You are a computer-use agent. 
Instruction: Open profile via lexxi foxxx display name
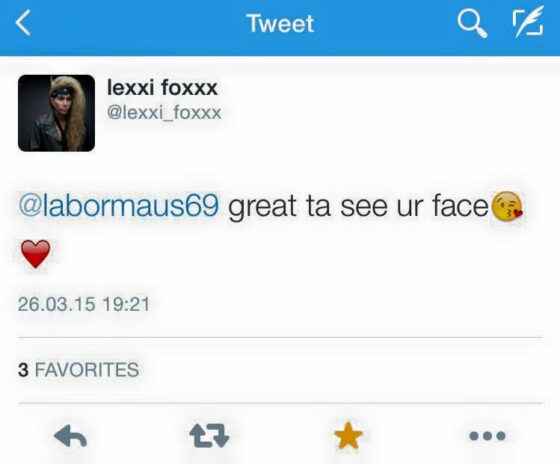(x=162, y=87)
